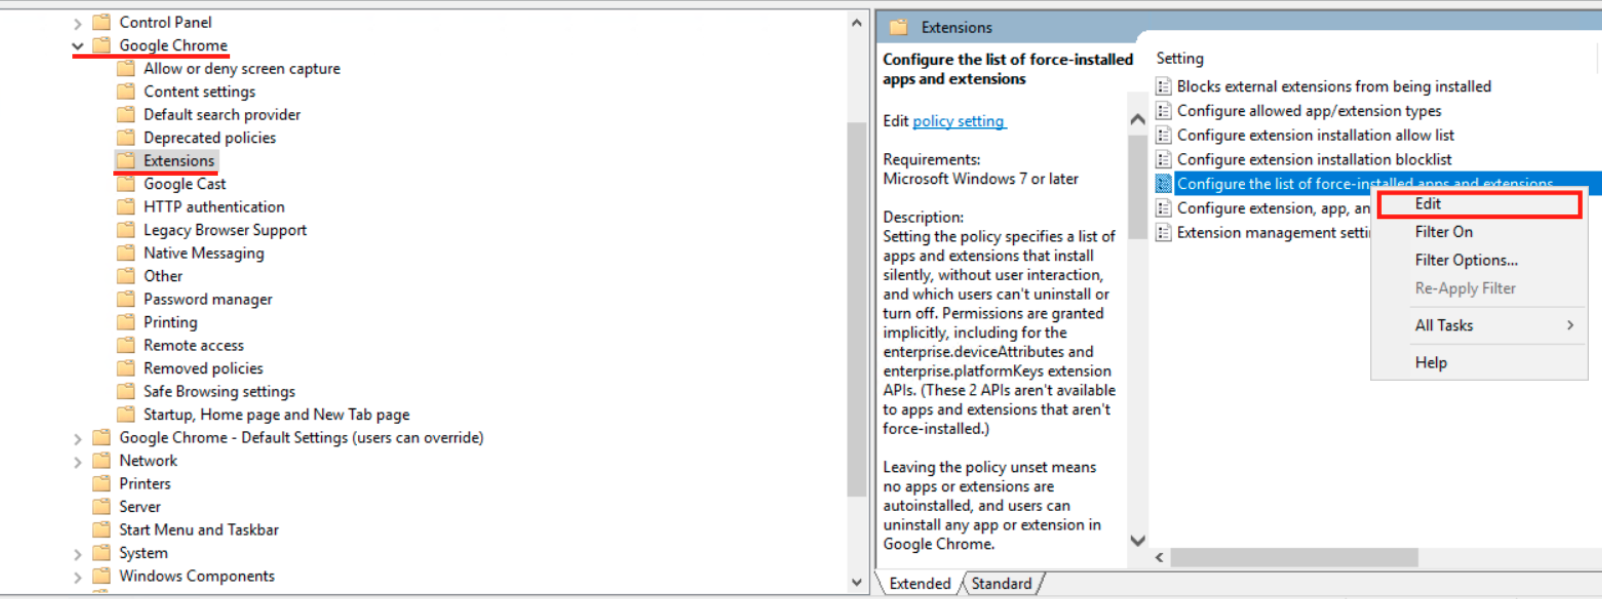The image size is (1602, 599).
Task: Select Filter On in context menu
Action: 1479,232
